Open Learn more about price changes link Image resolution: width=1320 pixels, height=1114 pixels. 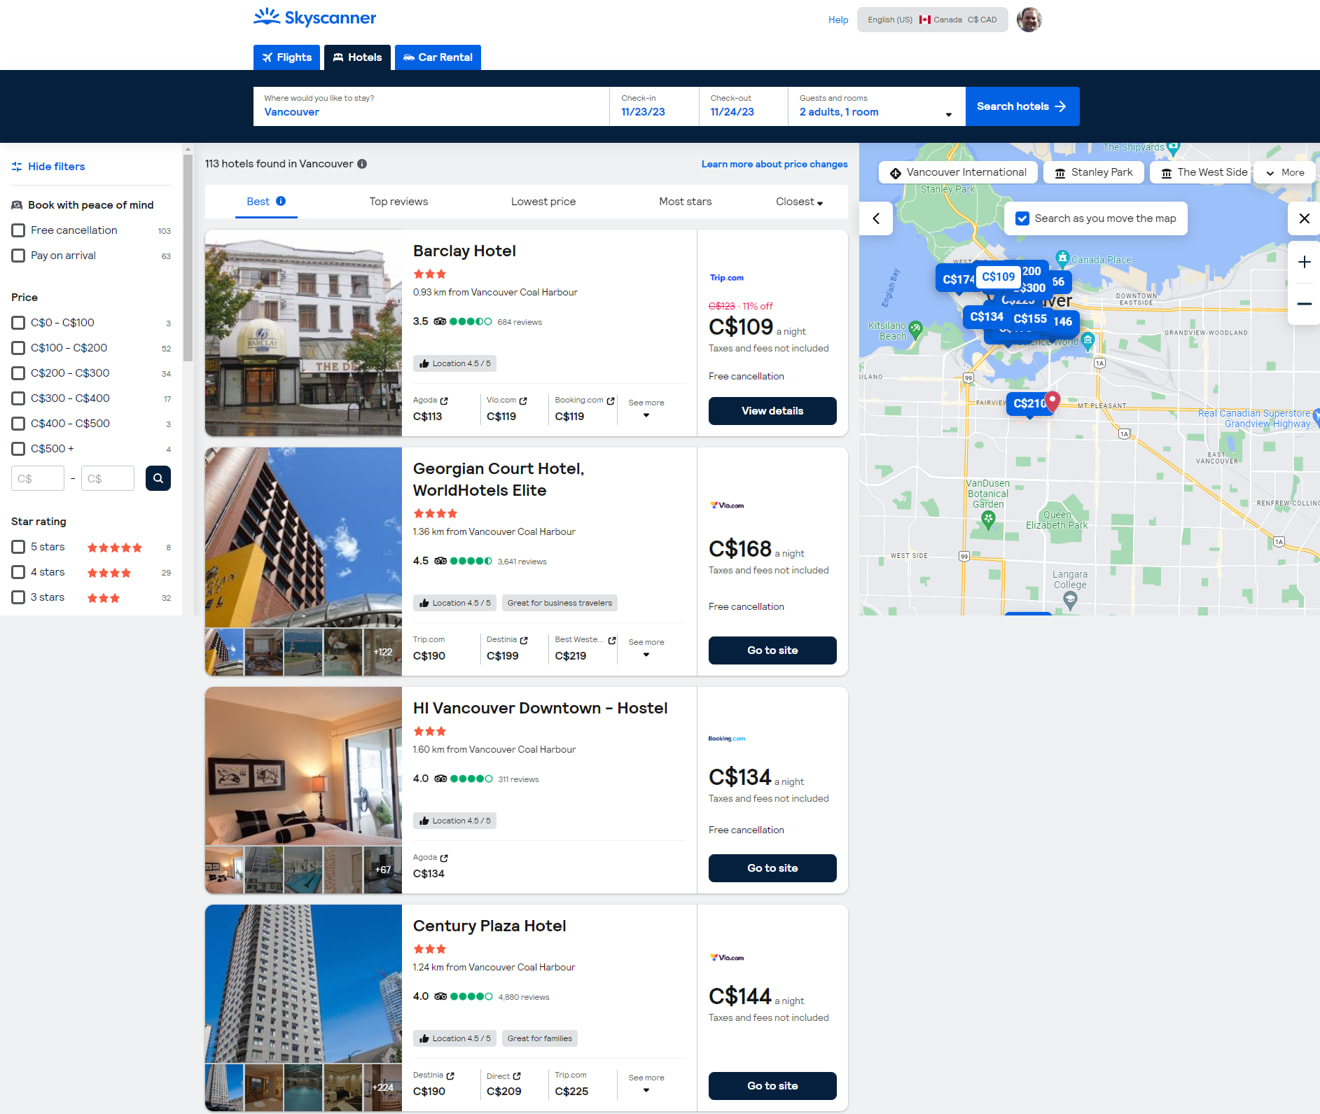coord(774,163)
